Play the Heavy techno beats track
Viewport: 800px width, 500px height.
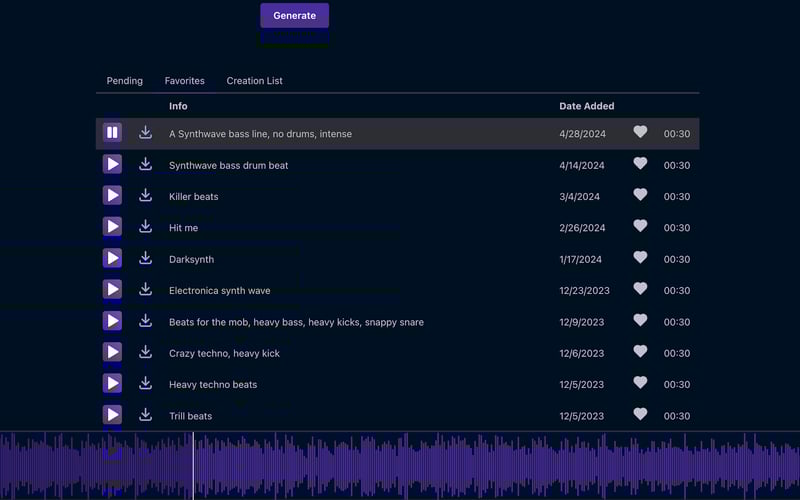tap(112, 384)
